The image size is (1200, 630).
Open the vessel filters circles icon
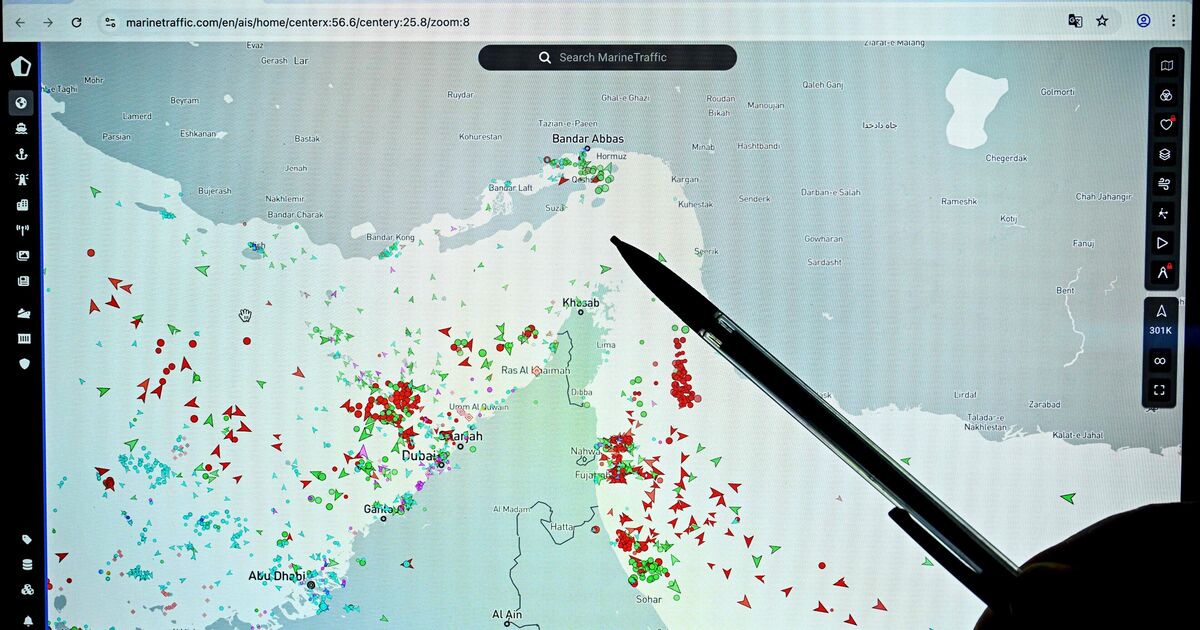(x=1165, y=95)
